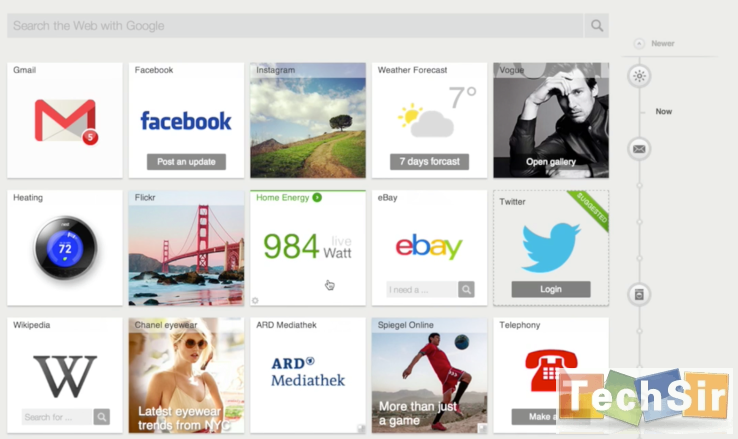Click the Suggested ribbon on the Twitter tile
738x439 pixels.
click(590, 209)
